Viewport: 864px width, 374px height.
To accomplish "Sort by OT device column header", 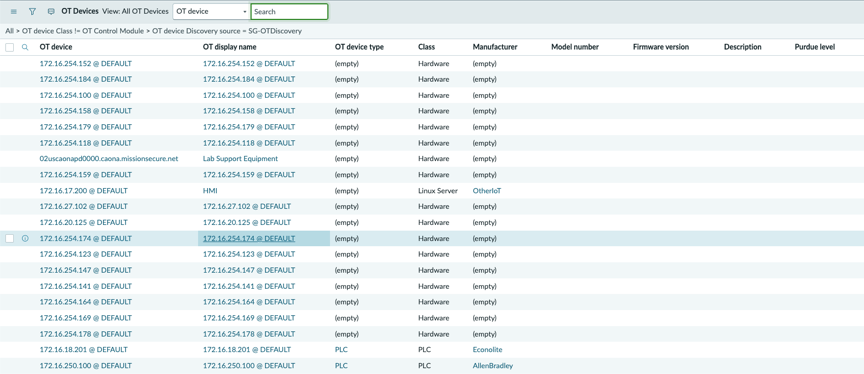I will click(x=56, y=47).
